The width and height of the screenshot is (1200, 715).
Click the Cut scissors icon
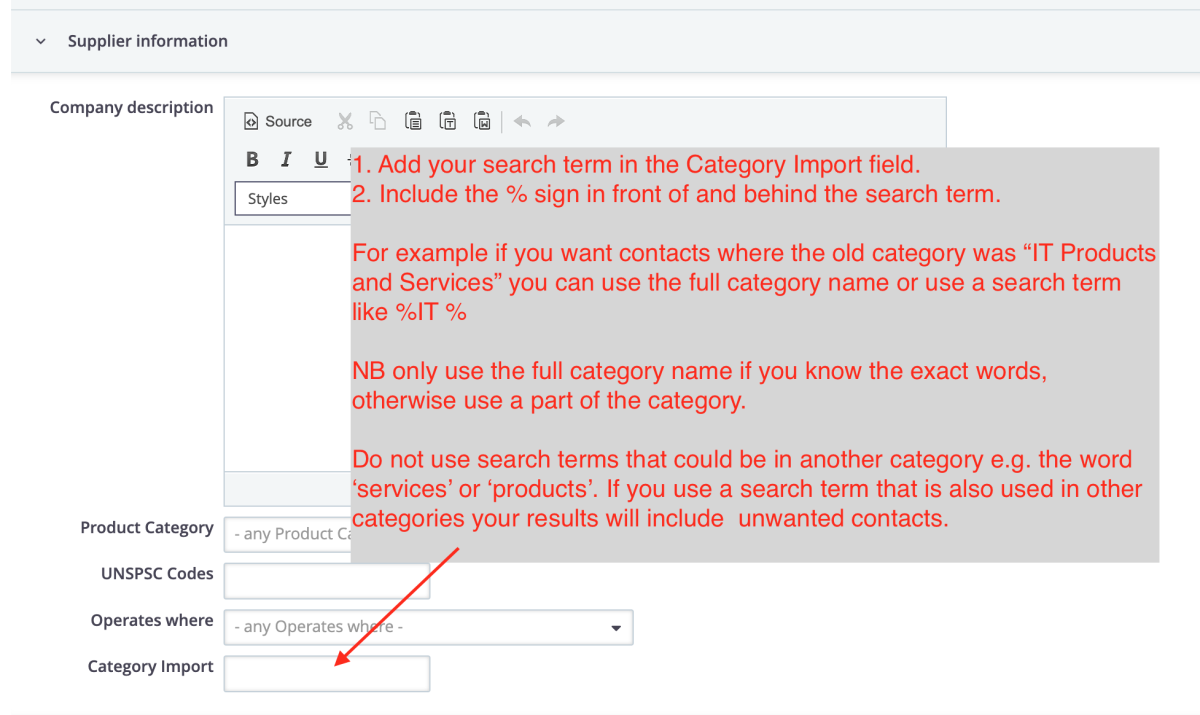(x=345, y=121)
